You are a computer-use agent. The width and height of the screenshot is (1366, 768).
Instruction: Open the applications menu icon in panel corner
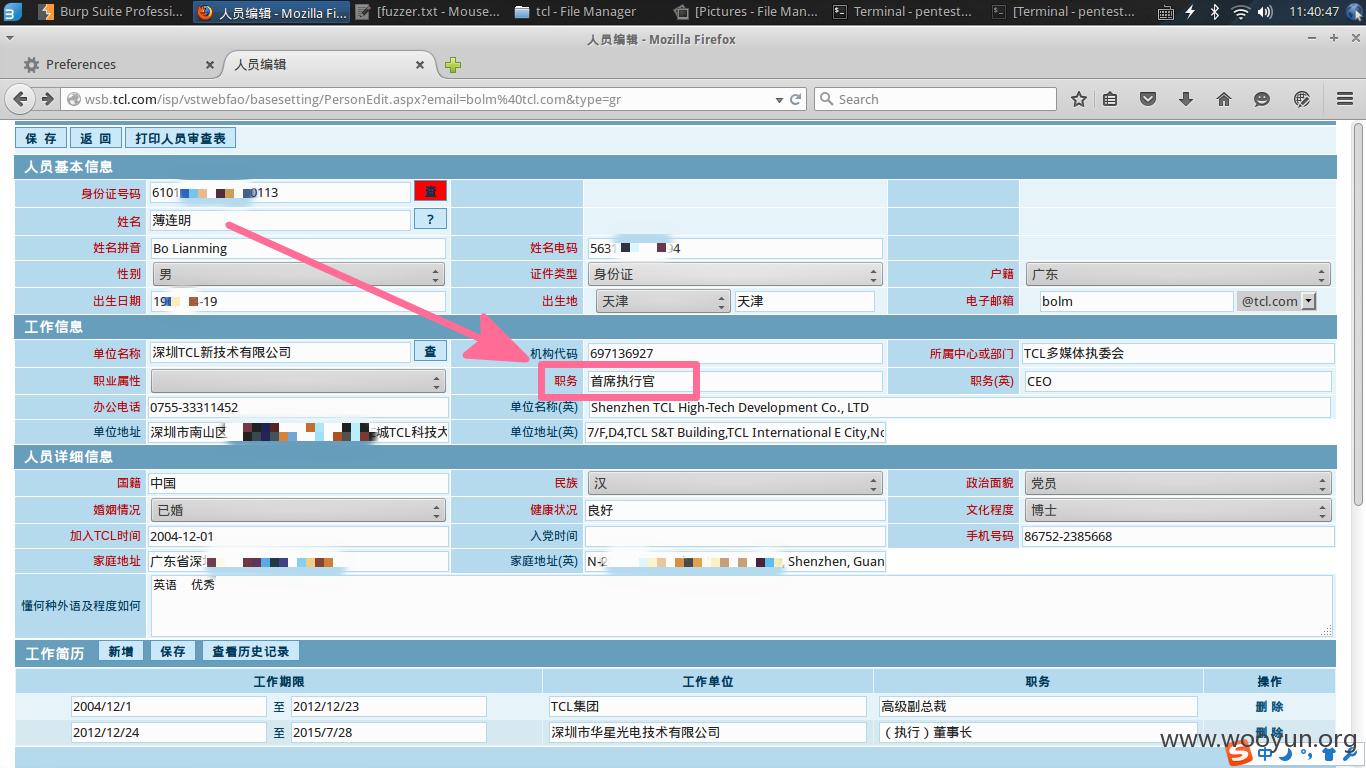click(x=13, y=12)
